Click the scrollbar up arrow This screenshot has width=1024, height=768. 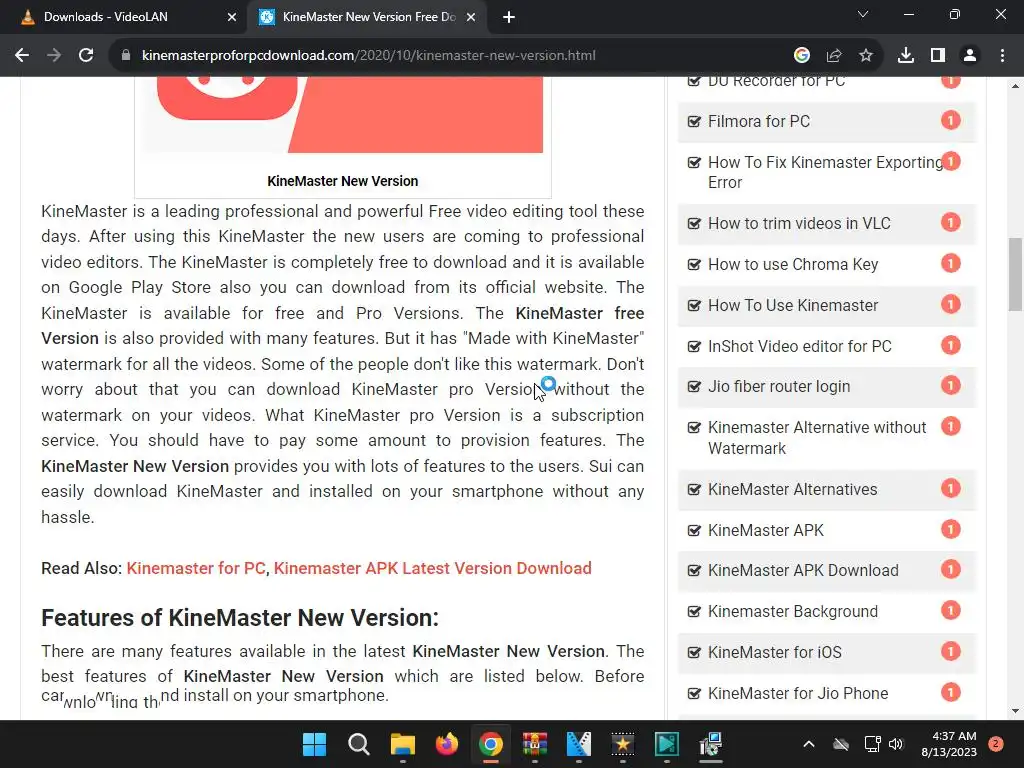[1015, 86]
